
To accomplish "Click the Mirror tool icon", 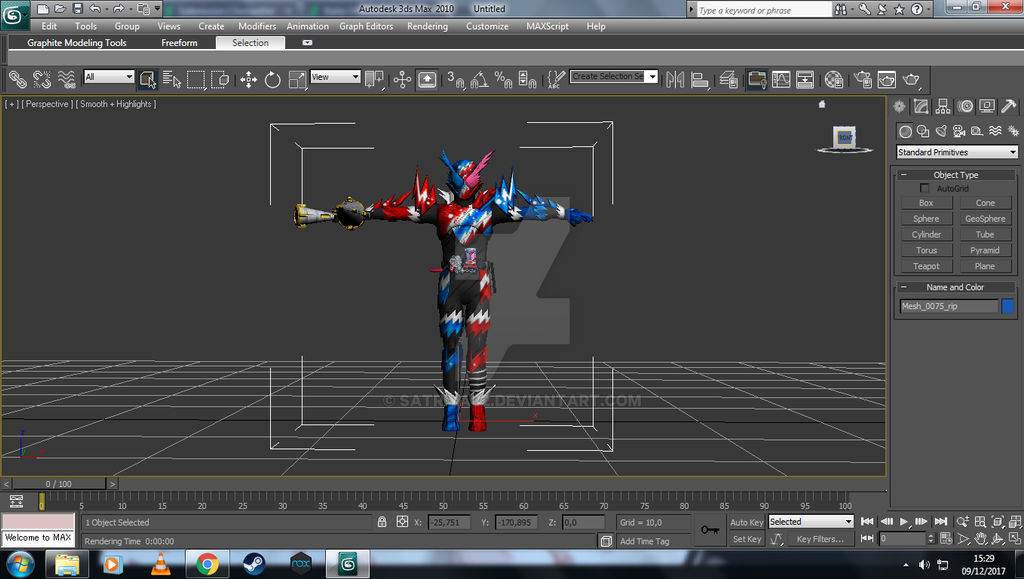I will 675,80.
